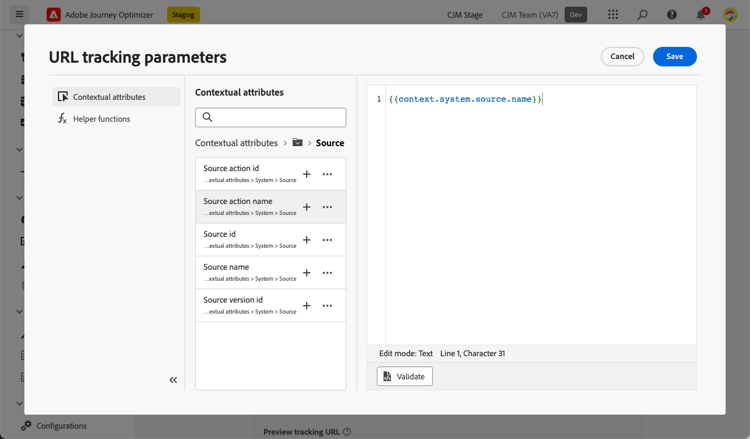Collapse the left panel with double chevron
750x439 pixels.
click(x=173, y=380)
